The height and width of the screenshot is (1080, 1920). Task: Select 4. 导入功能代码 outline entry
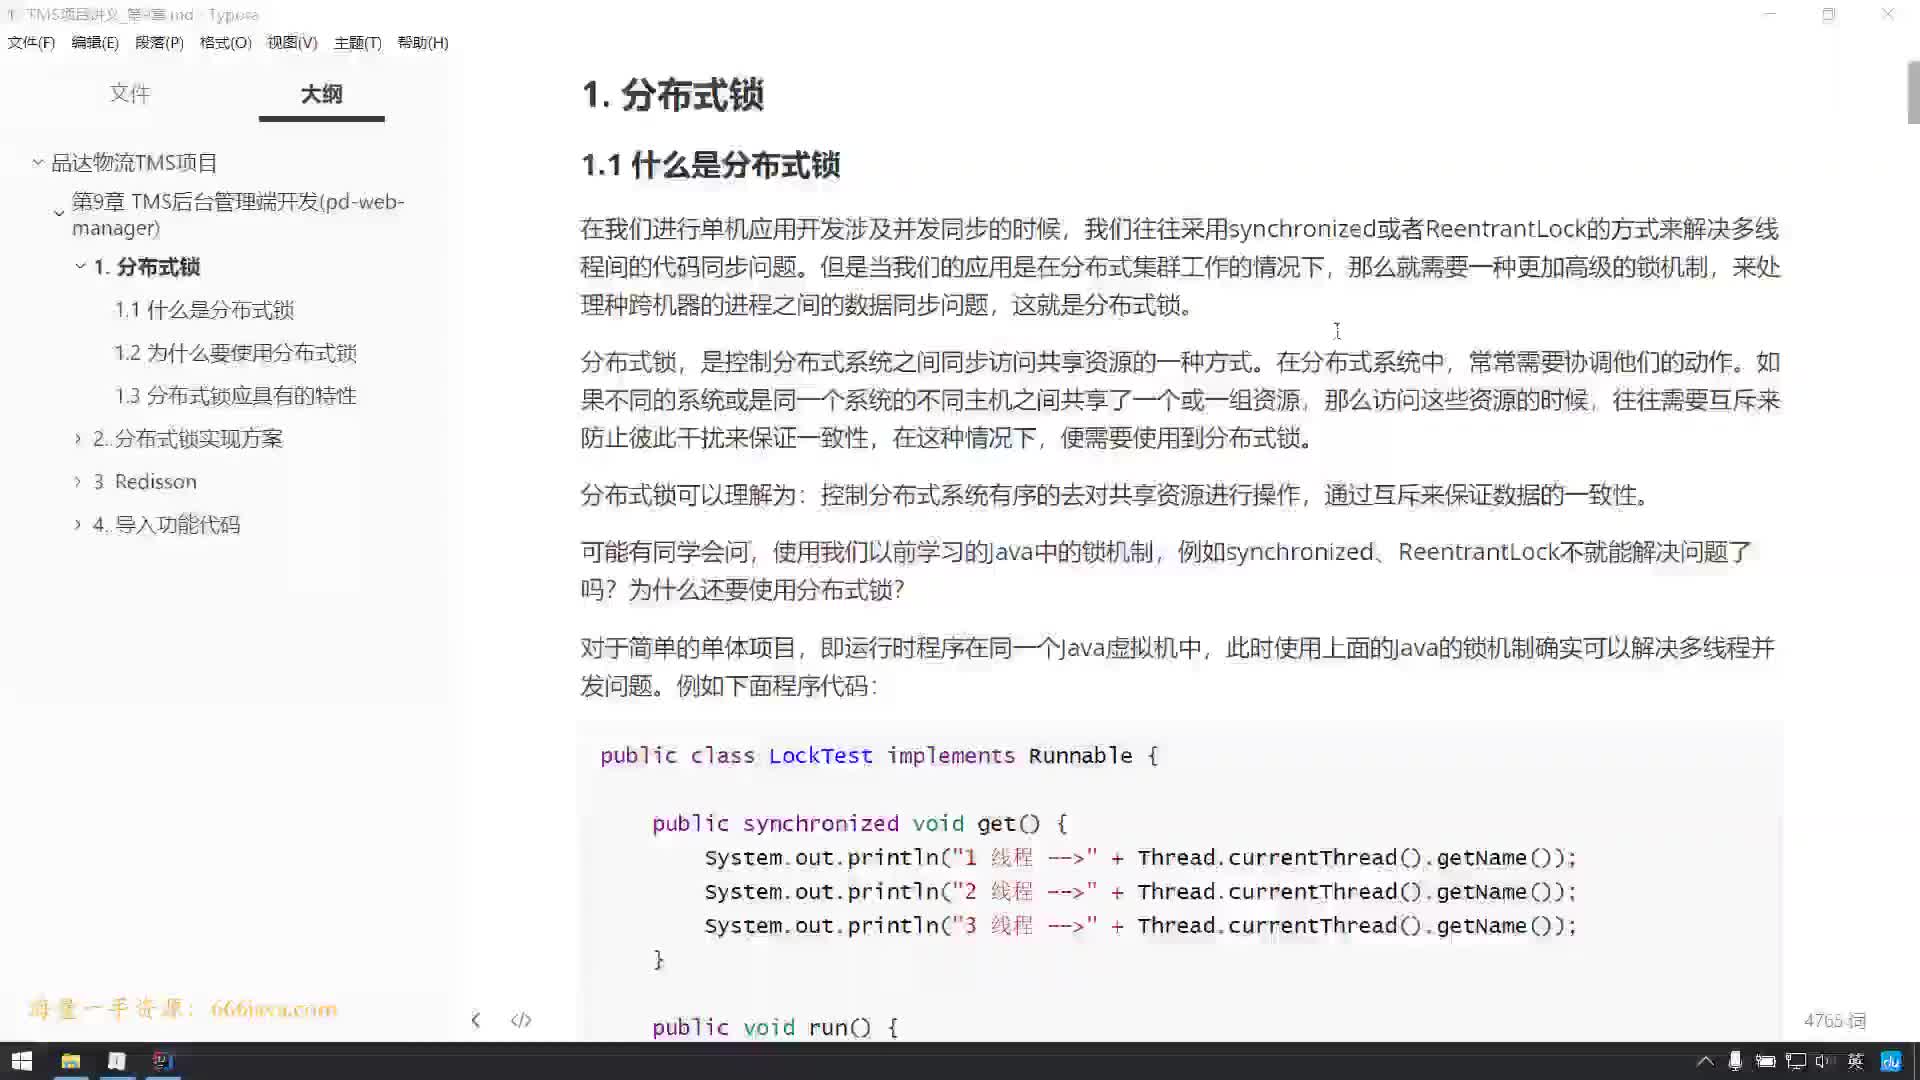166,525
